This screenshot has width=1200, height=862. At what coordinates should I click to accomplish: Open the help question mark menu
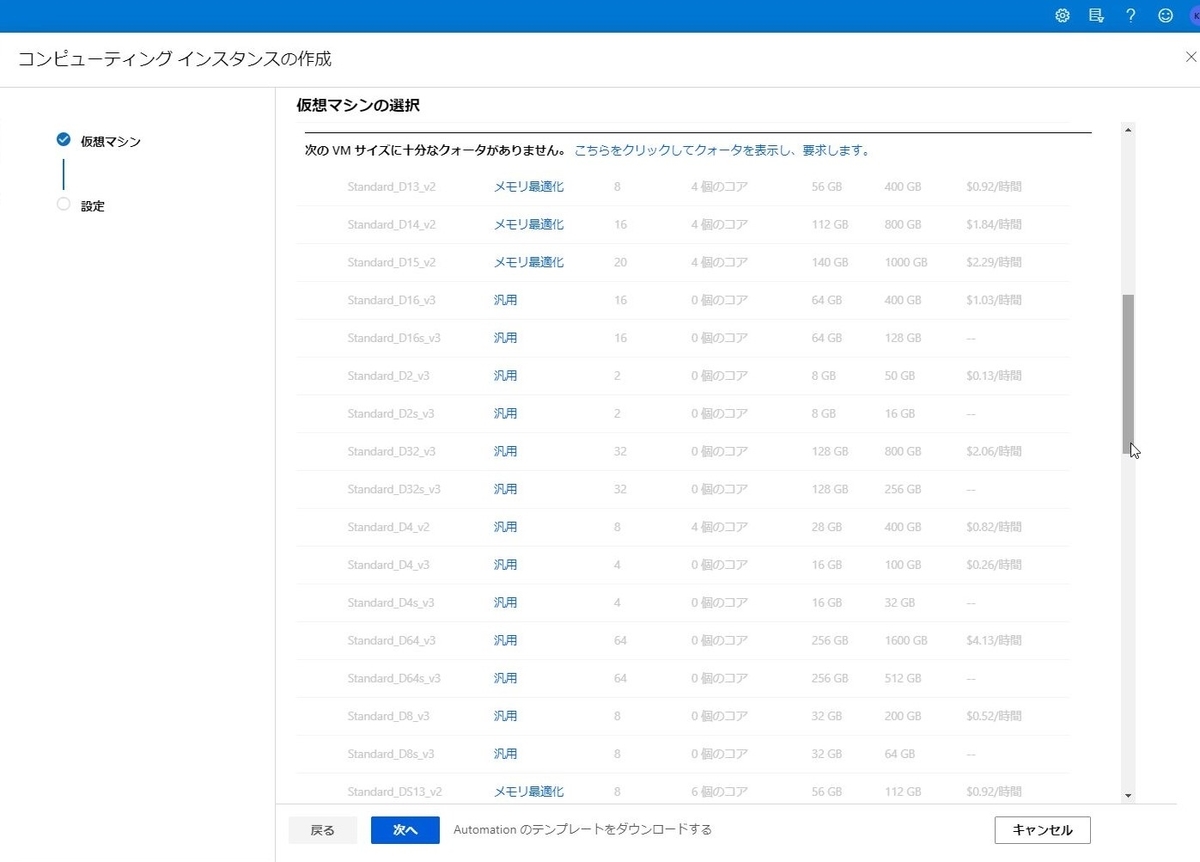pos(1130,15)
